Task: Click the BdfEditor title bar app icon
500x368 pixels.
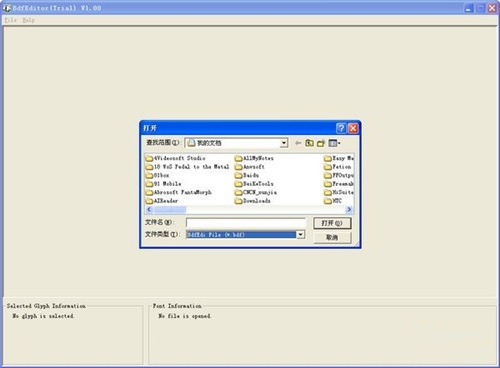Action: (x=7, y=8)
